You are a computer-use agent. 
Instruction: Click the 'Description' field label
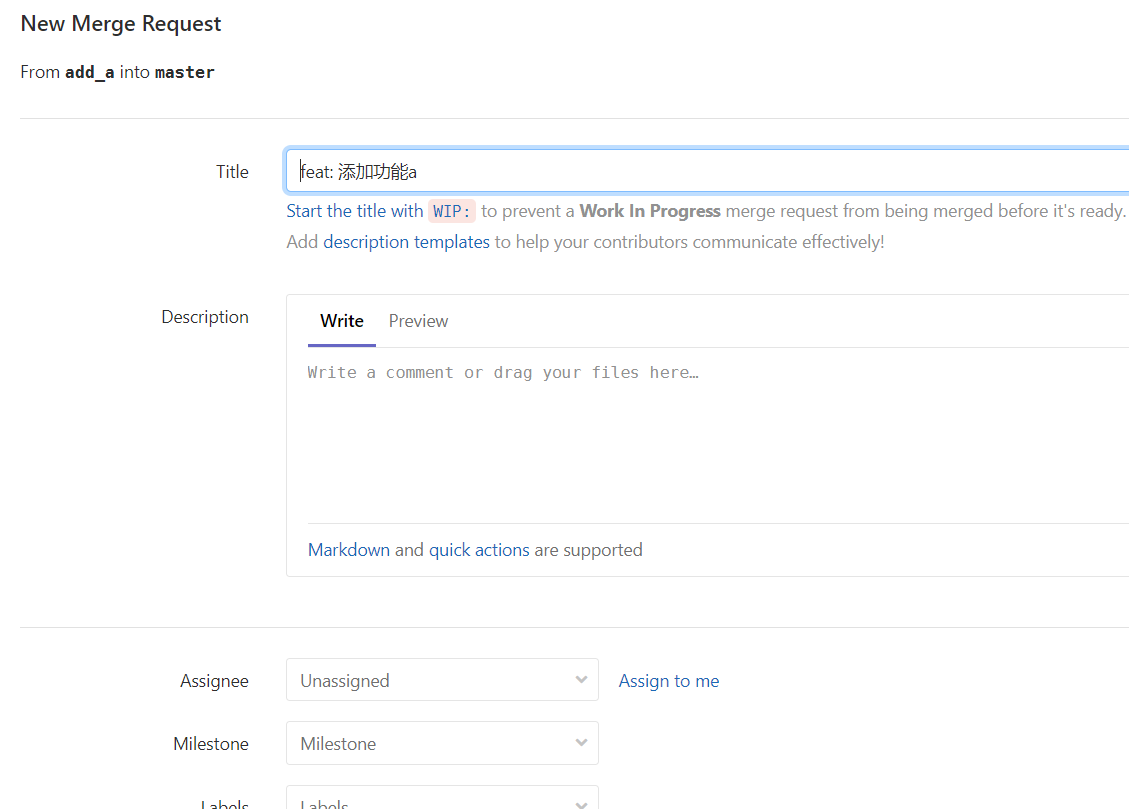(205, 317)
